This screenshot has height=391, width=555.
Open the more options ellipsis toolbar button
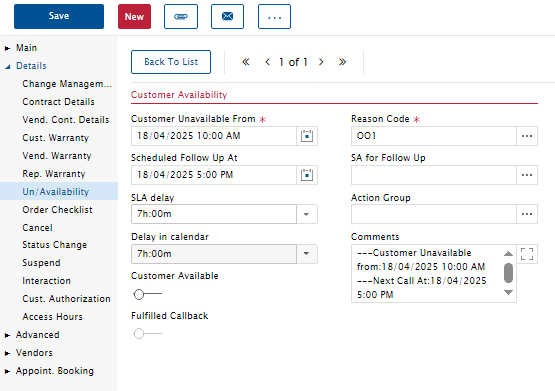pos(274,16)
